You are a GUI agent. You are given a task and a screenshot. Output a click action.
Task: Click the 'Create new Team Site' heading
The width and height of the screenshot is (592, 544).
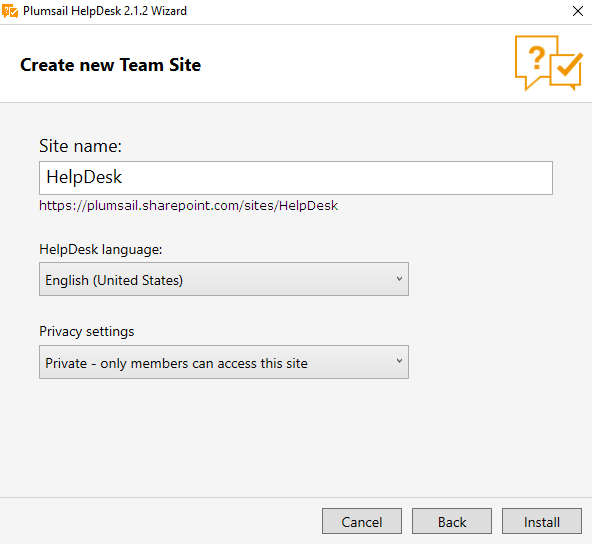(x=110, y=65)
